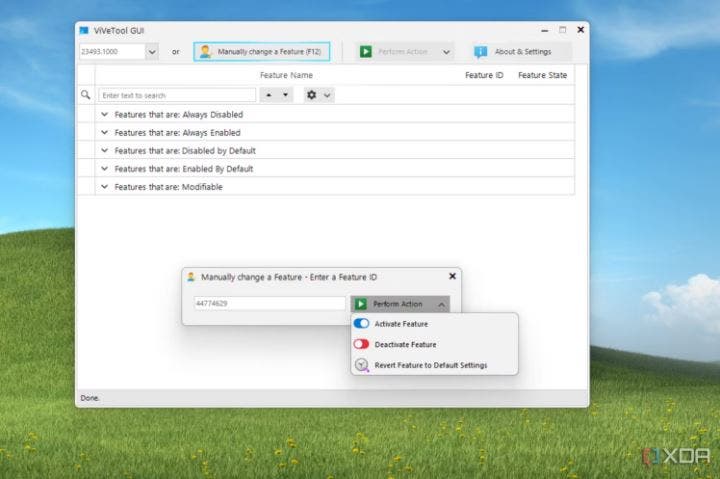This screenshot has height=479, width=720.
Task: Click the ViVeTool GUI title bar app icon
Action: pos(84,30)
